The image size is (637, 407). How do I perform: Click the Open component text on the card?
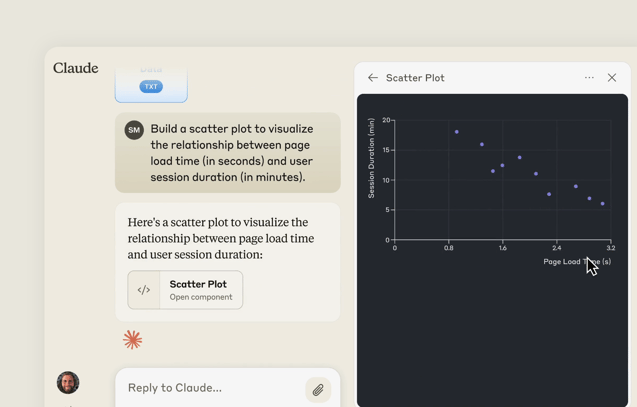tap(201, 297)
